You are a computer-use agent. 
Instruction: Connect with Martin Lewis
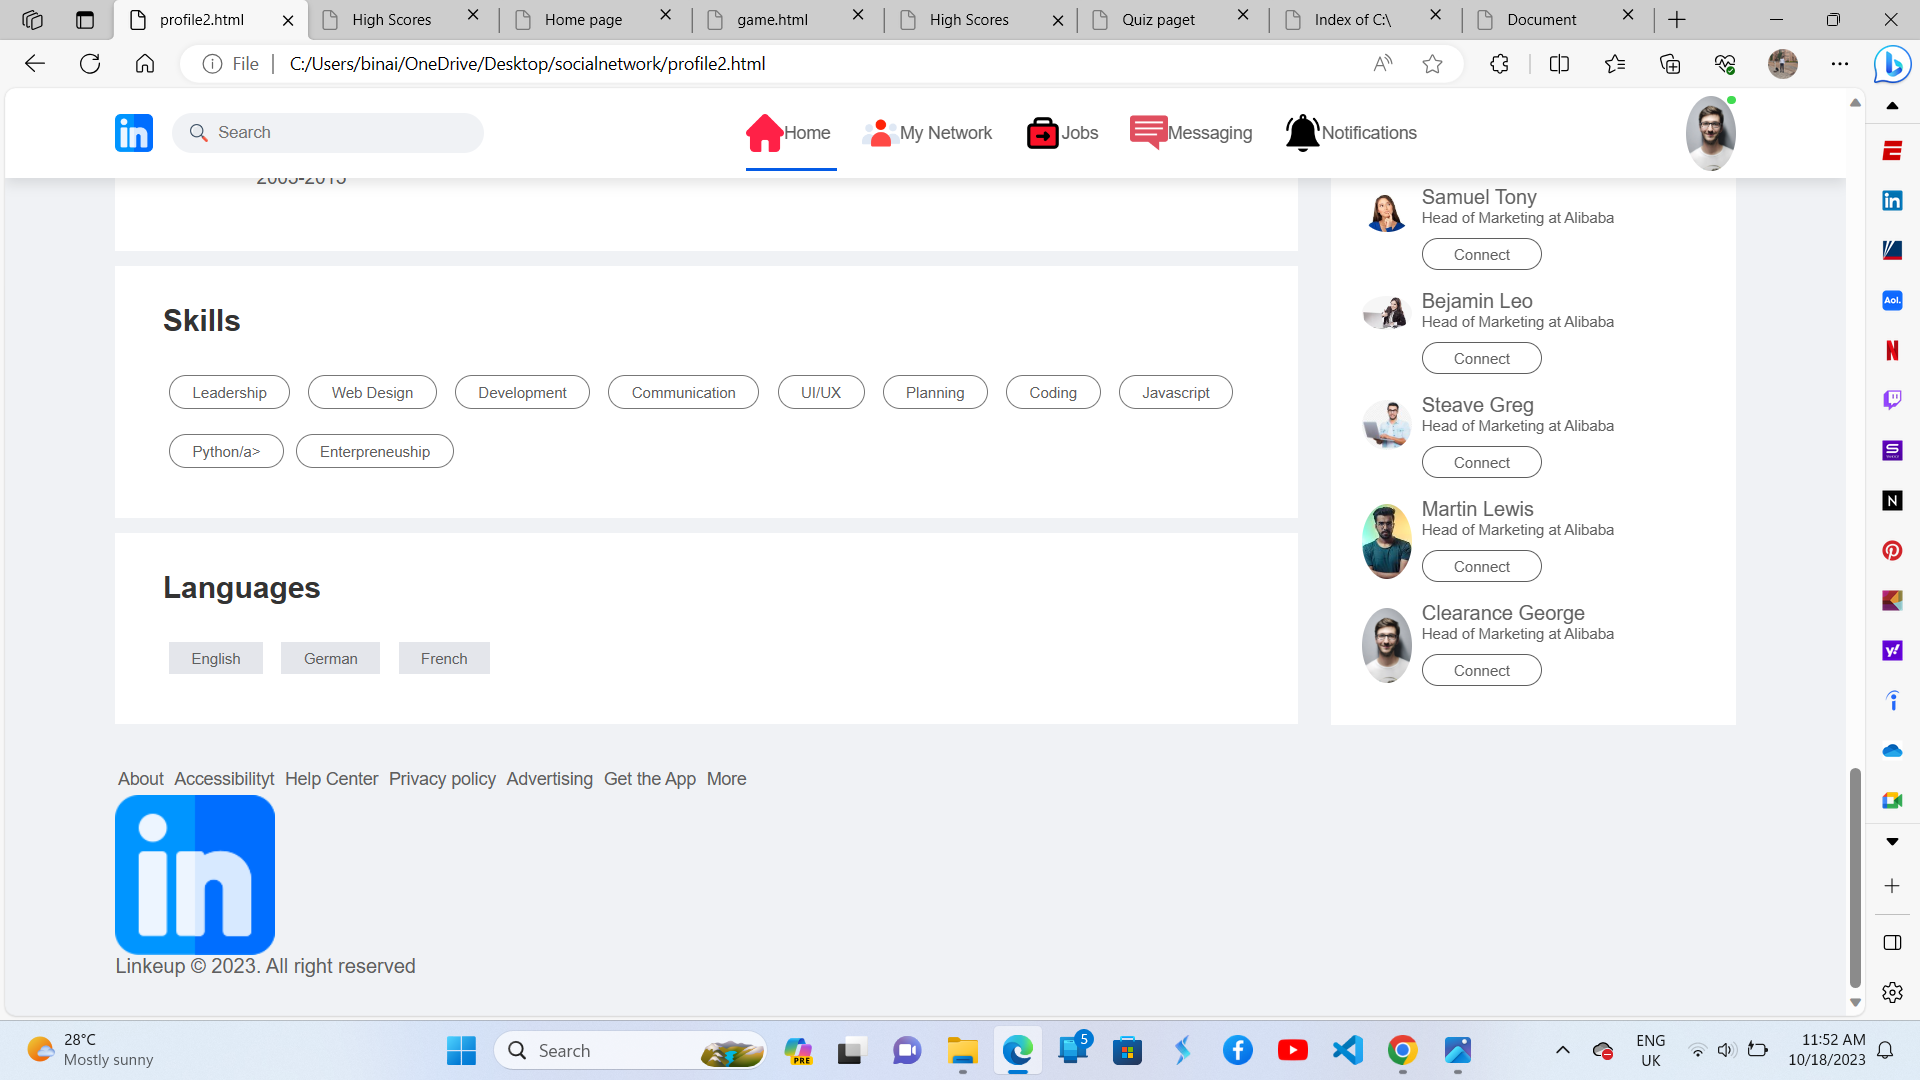(x=1481, y=567)
